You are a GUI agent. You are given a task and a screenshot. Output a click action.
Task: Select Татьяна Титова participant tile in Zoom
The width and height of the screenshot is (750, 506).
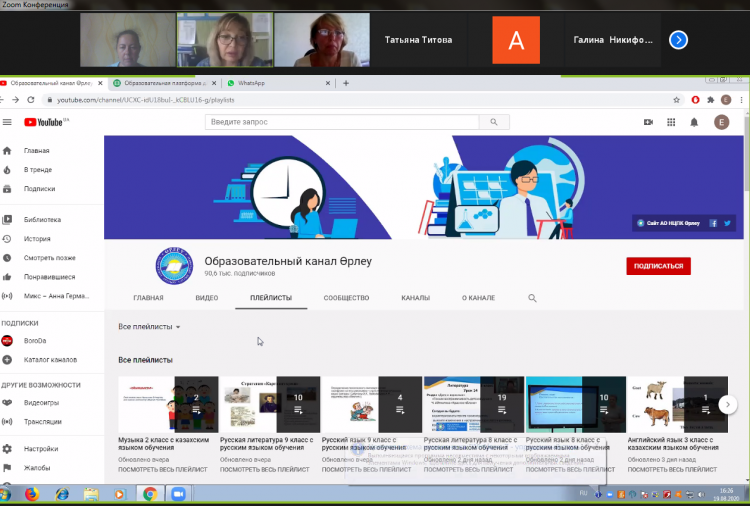click(419, 40)
